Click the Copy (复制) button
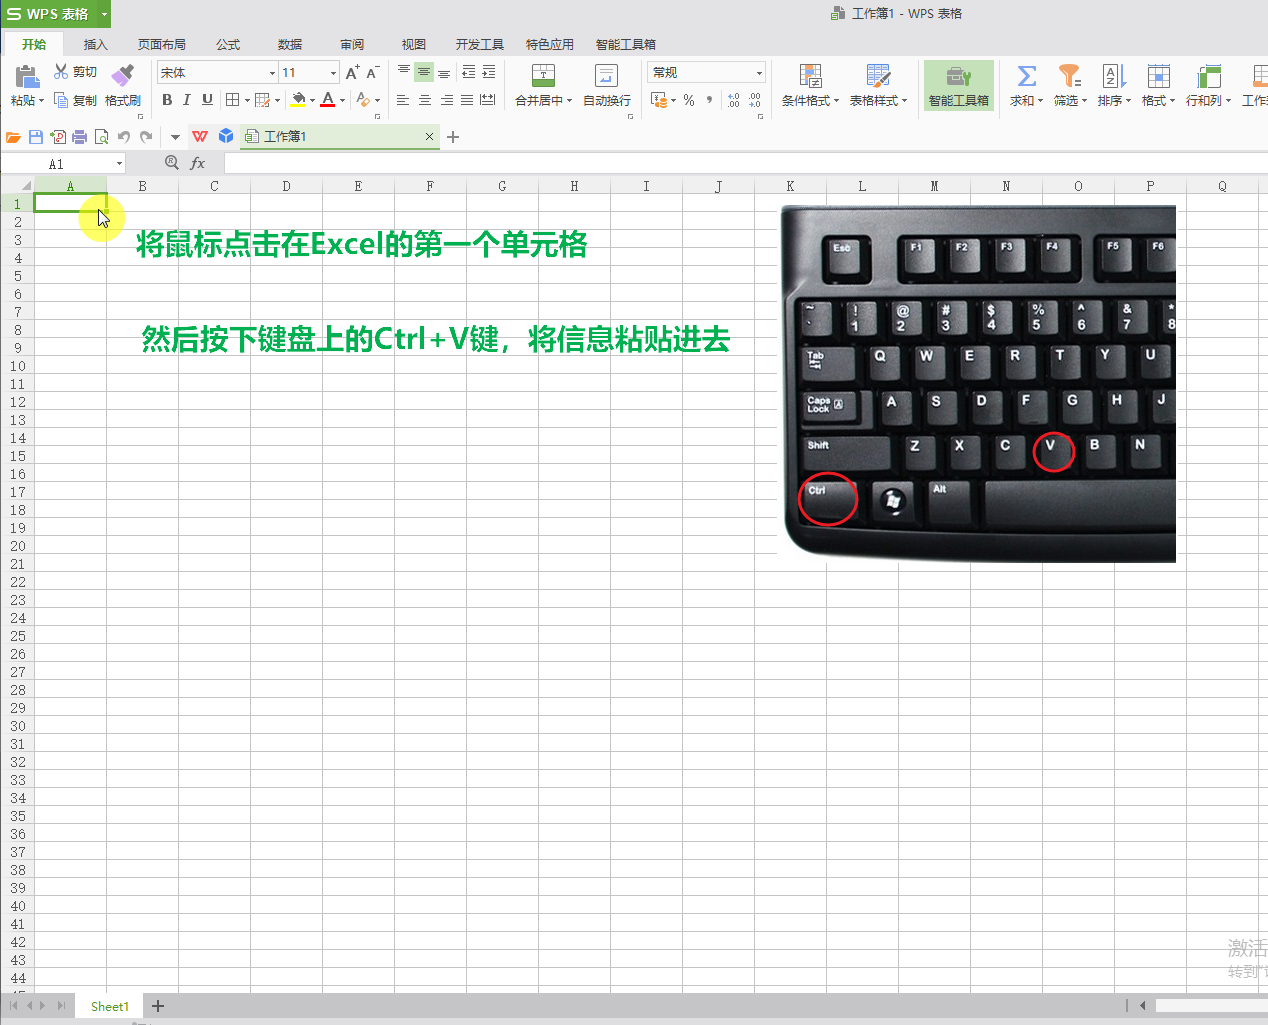Viewport: 1268px width, 1025px height. pos(75,100)
